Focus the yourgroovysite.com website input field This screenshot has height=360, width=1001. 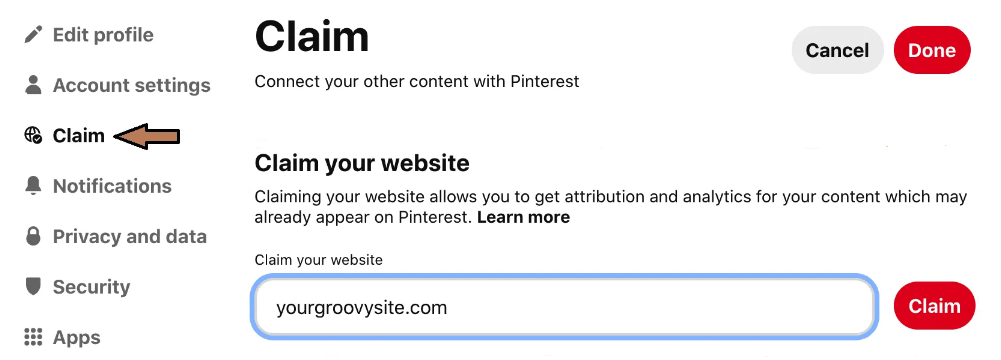pos(564,307)
